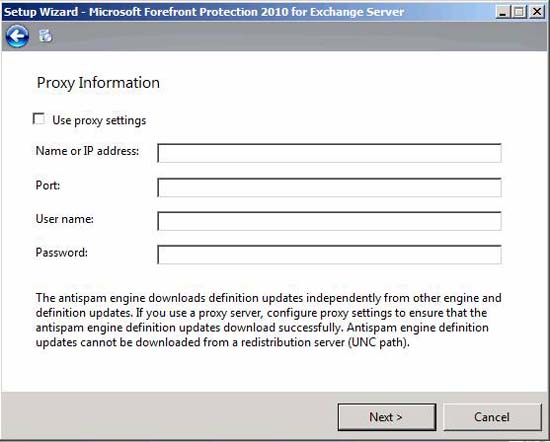Click inside the Port text box
The height and width of the screenshot is (442, 550).
click(329, 187)
